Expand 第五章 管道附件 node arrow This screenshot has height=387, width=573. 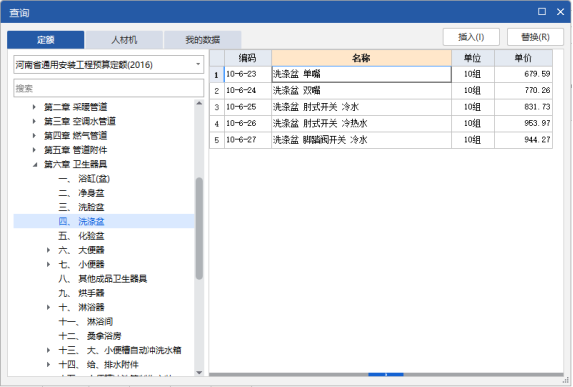[34, 150]
